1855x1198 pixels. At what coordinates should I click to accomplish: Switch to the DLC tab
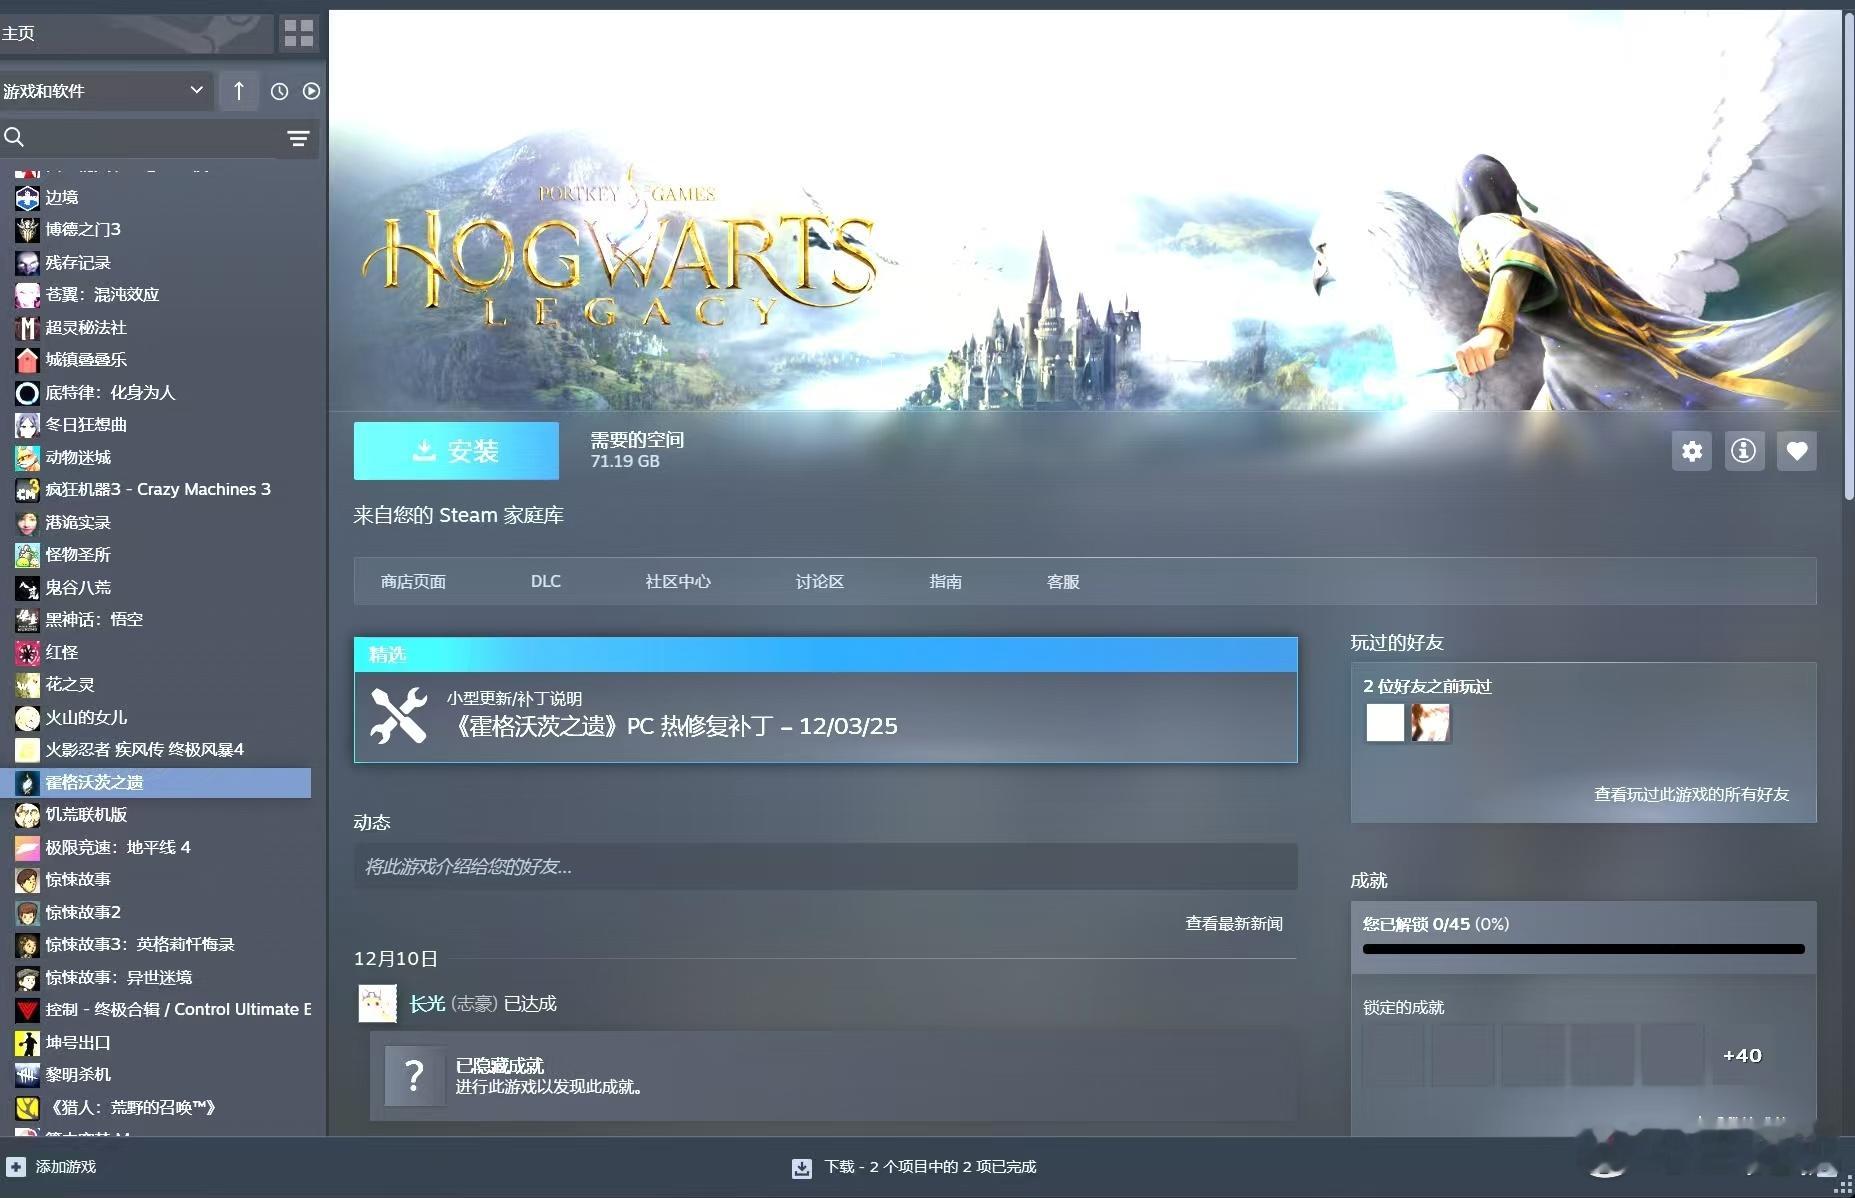click(x=546, y=581)
